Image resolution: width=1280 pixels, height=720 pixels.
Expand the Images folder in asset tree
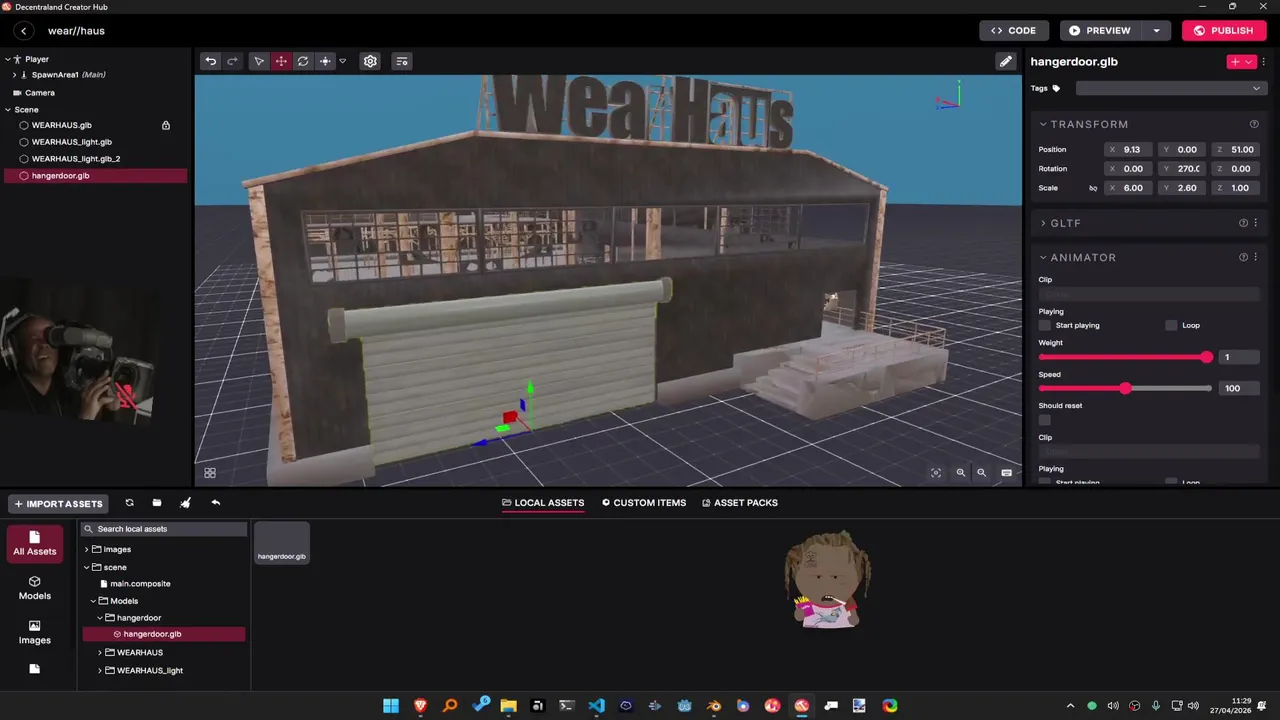(86, 549)
